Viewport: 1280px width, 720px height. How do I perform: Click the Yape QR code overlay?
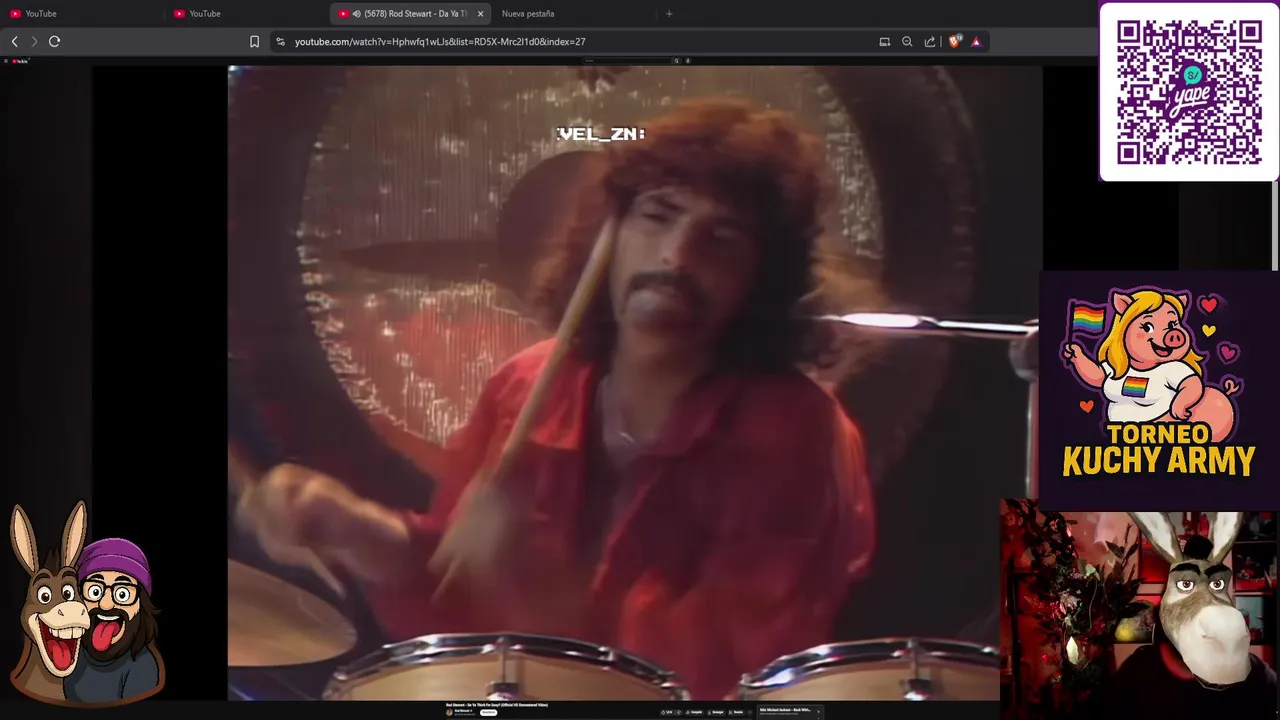[x=1189, y=92]
